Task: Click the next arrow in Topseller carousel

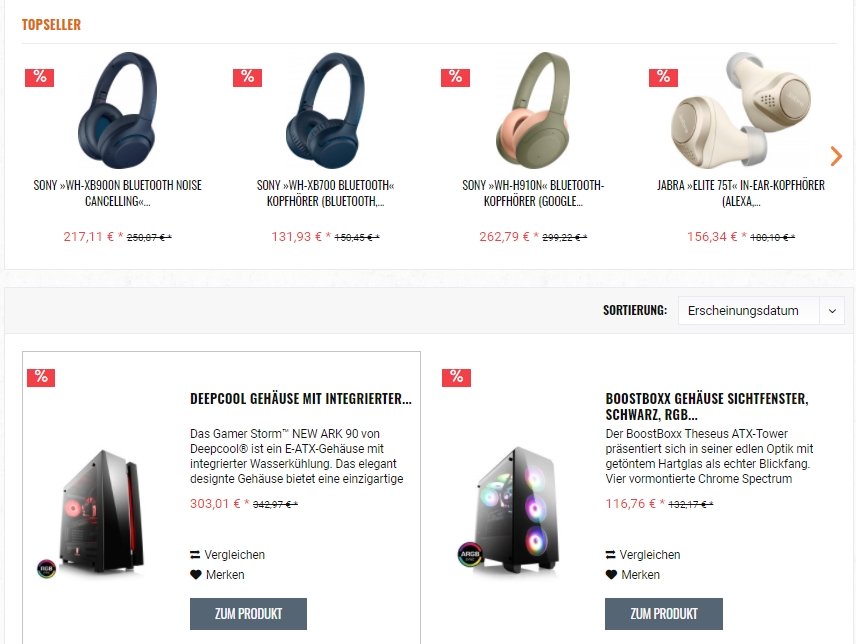Action: pos(836,156)
